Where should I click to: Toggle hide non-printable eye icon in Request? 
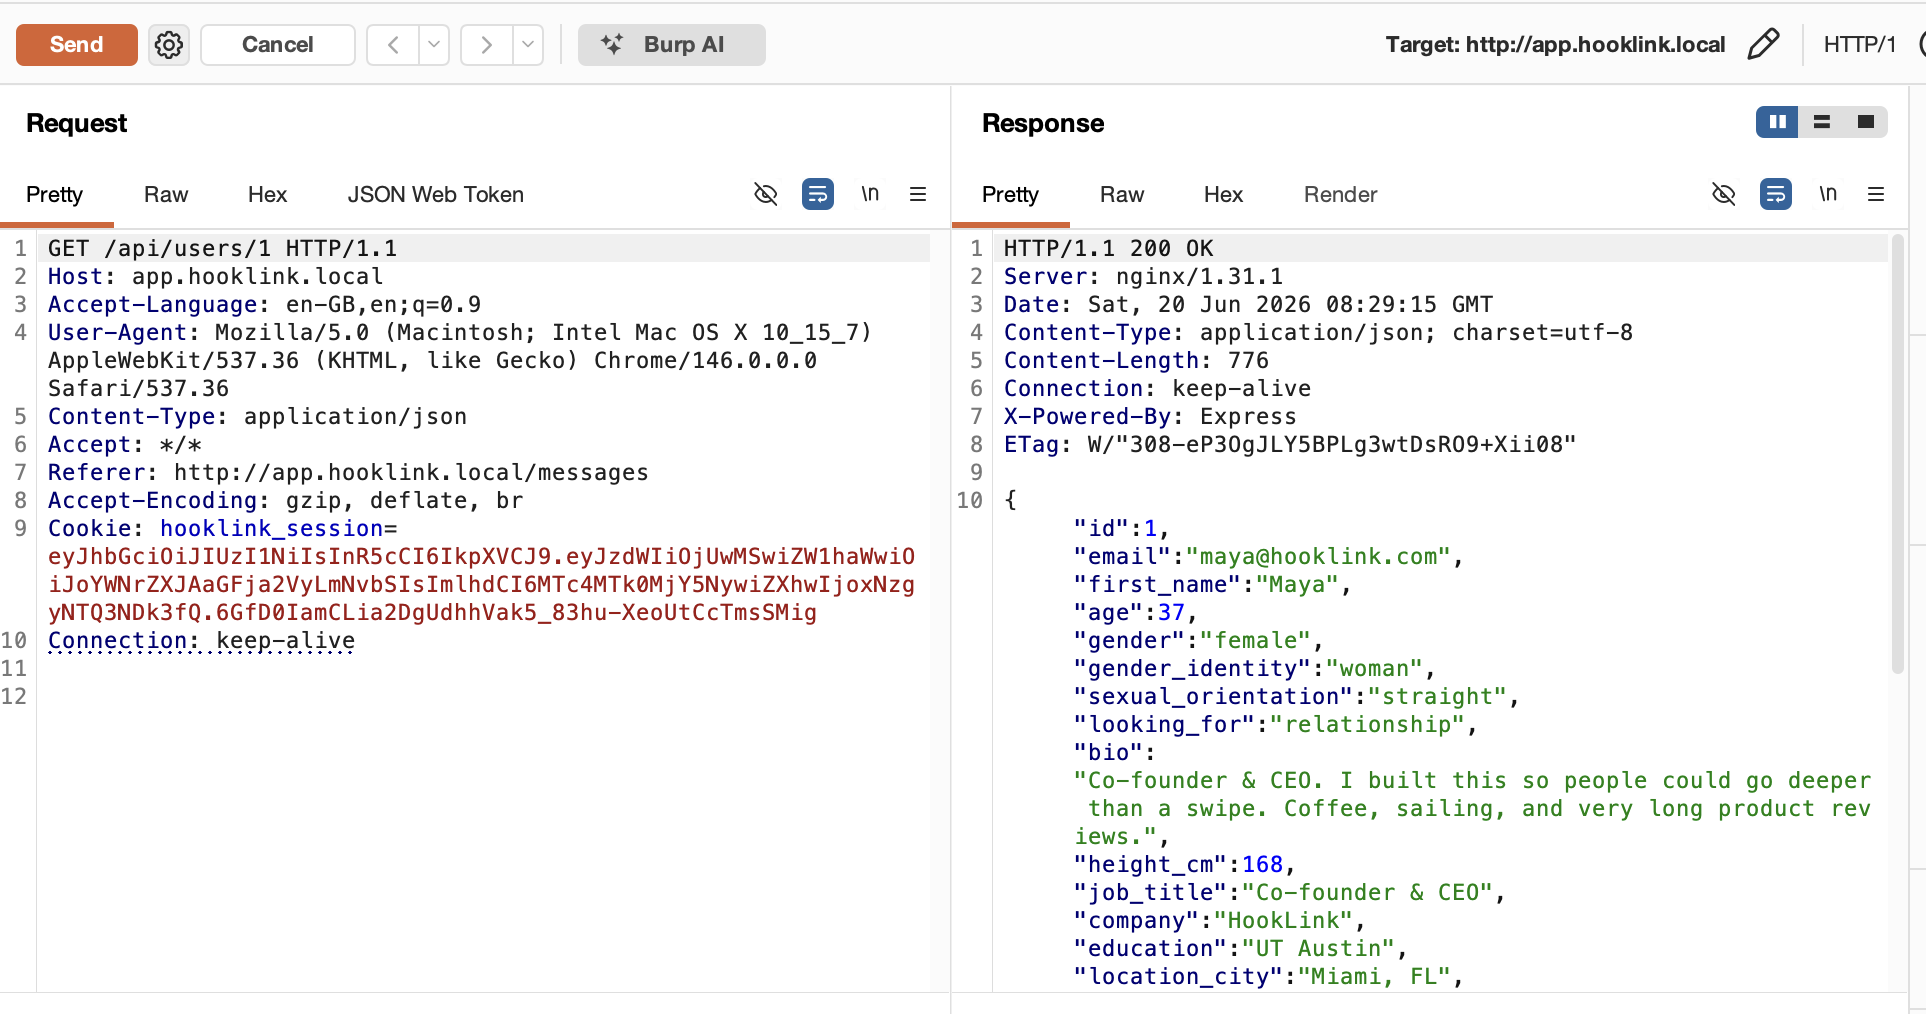pos(766,194)
